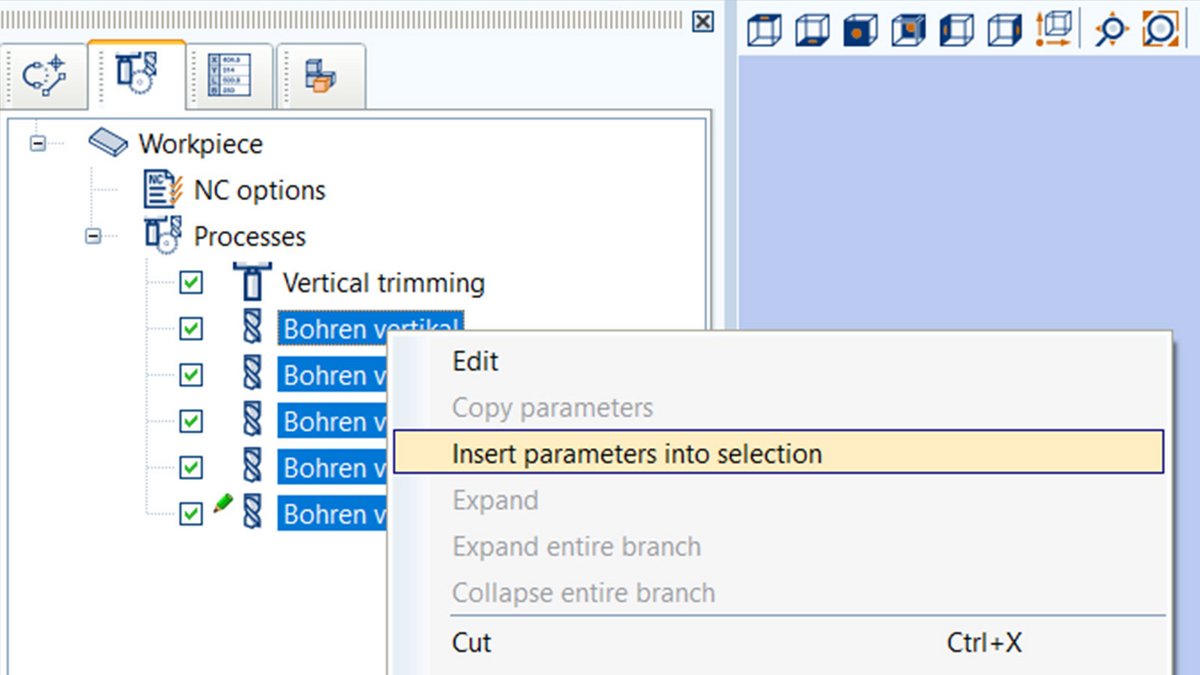Screen dimensions: 1200x675
Task: Toggle the last Bohren vertikal checkbox off
Action: pyautogui.click(x=190, y=513)
